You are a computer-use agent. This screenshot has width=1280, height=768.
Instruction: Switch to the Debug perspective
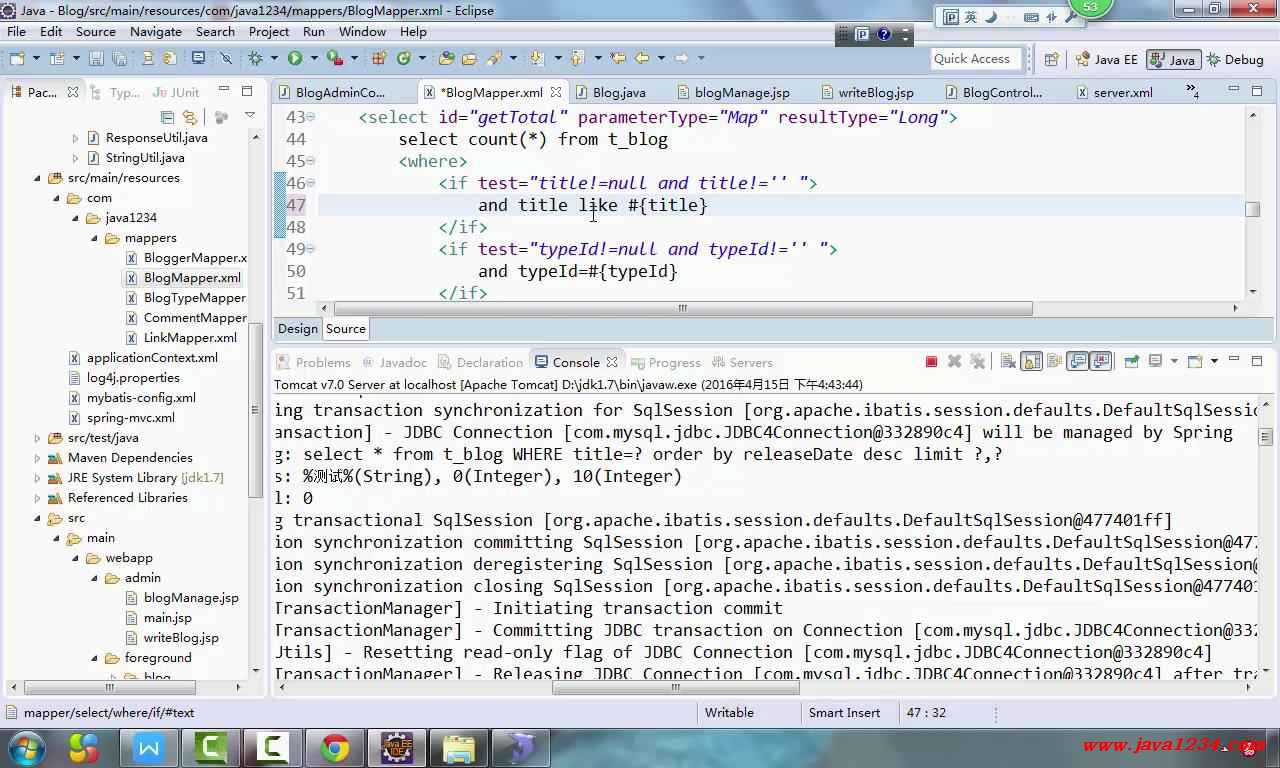point(1236,59)
